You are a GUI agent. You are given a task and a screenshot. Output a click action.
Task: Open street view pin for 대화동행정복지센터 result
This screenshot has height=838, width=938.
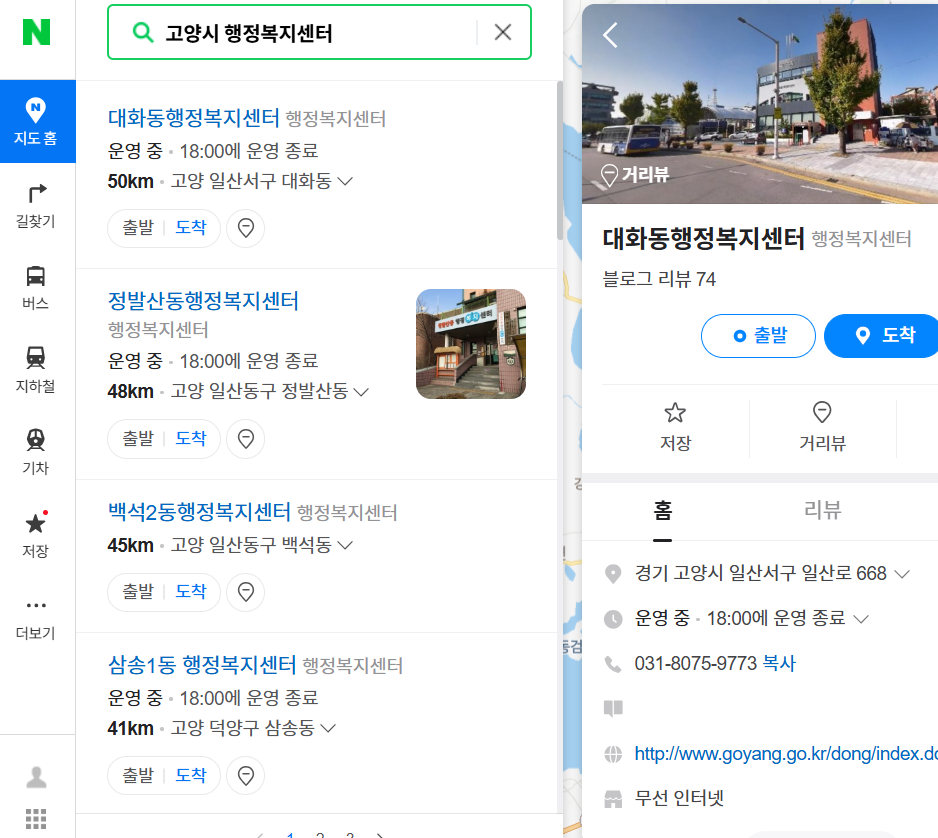click(x=246, y=228)
